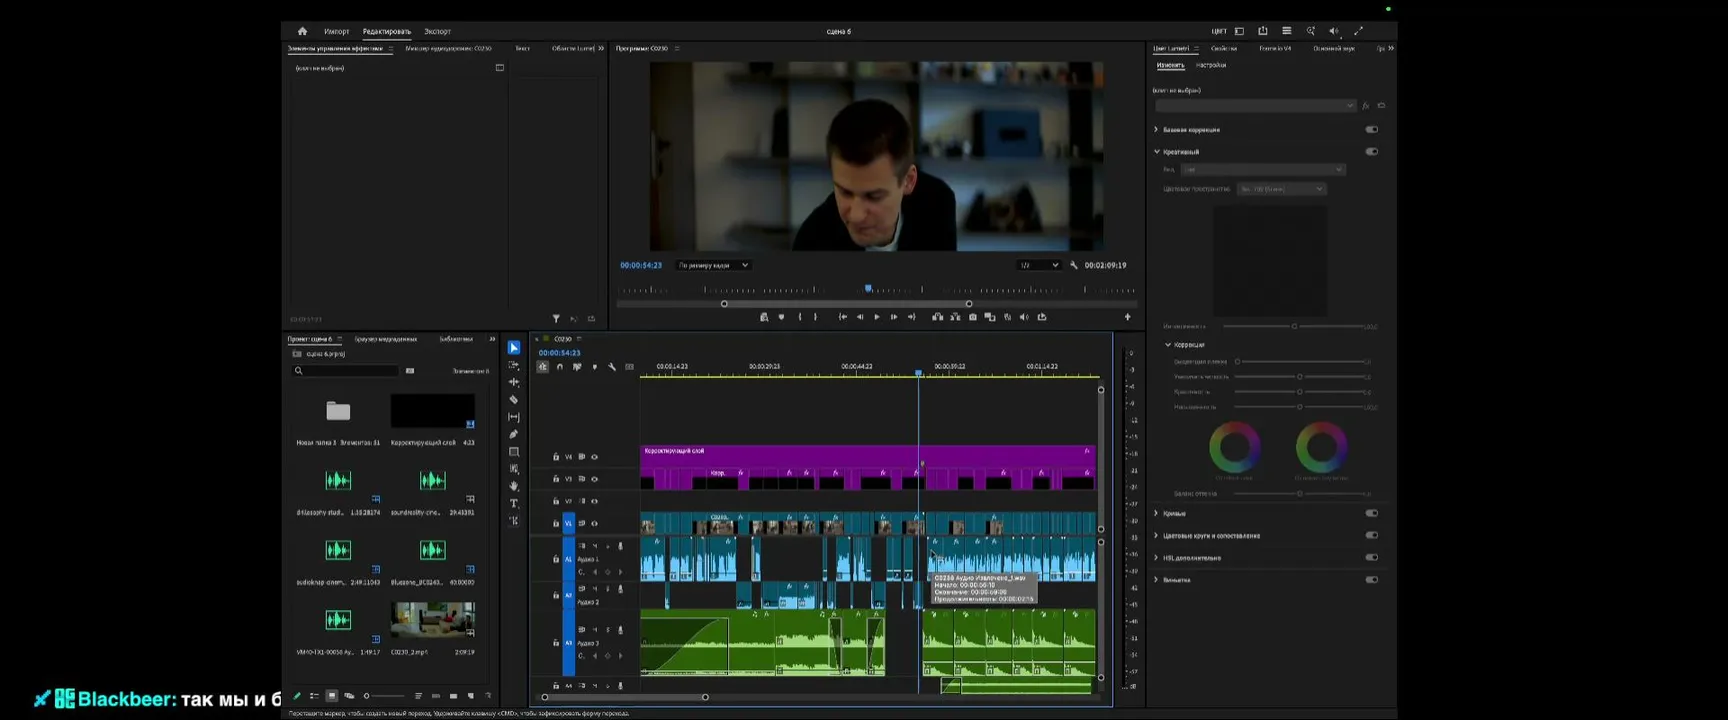The image size is (1728, 720).
Task: Toggle the Color Wheels section switch
Action: pyautogui.click(x=1372, y=535)
